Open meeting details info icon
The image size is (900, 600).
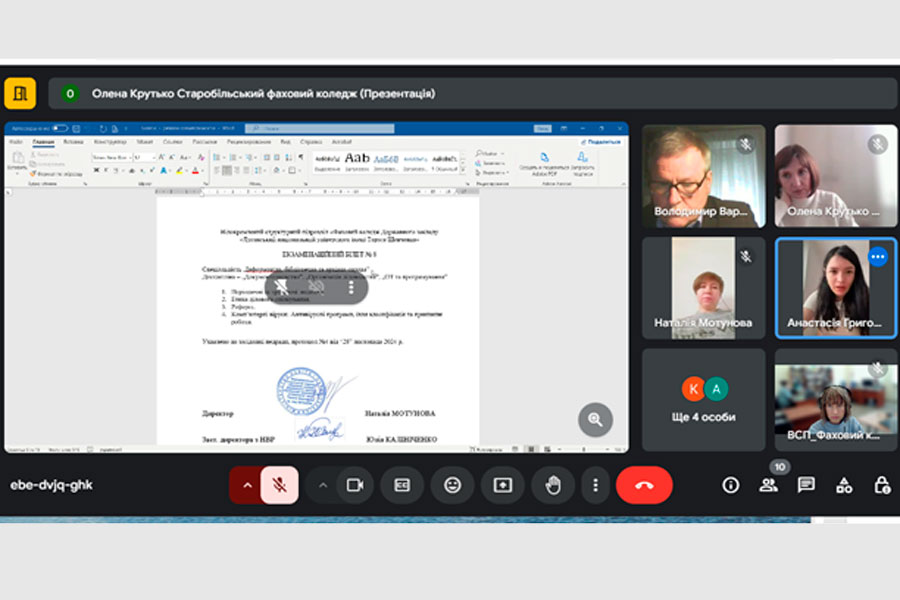730,485
